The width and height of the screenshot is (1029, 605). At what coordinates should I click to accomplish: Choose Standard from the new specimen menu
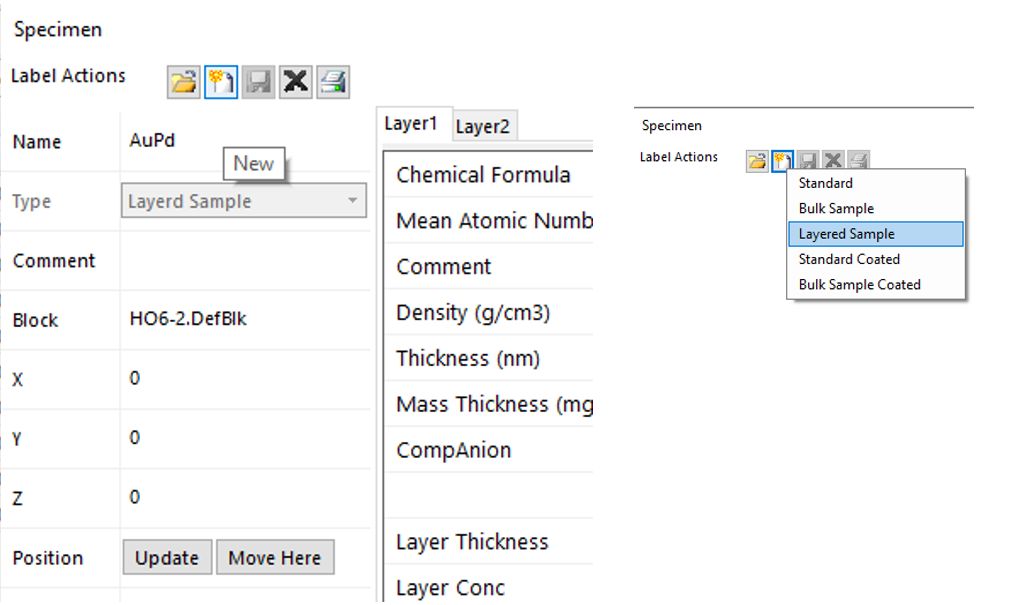pyautogui.click(x=826, y=183)
